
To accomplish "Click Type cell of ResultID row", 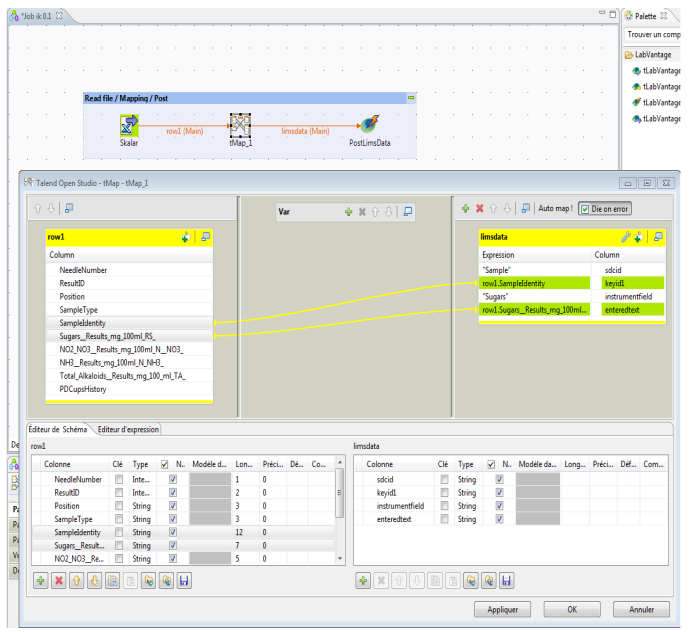I will pyautogui.click(x=141, y=492).
